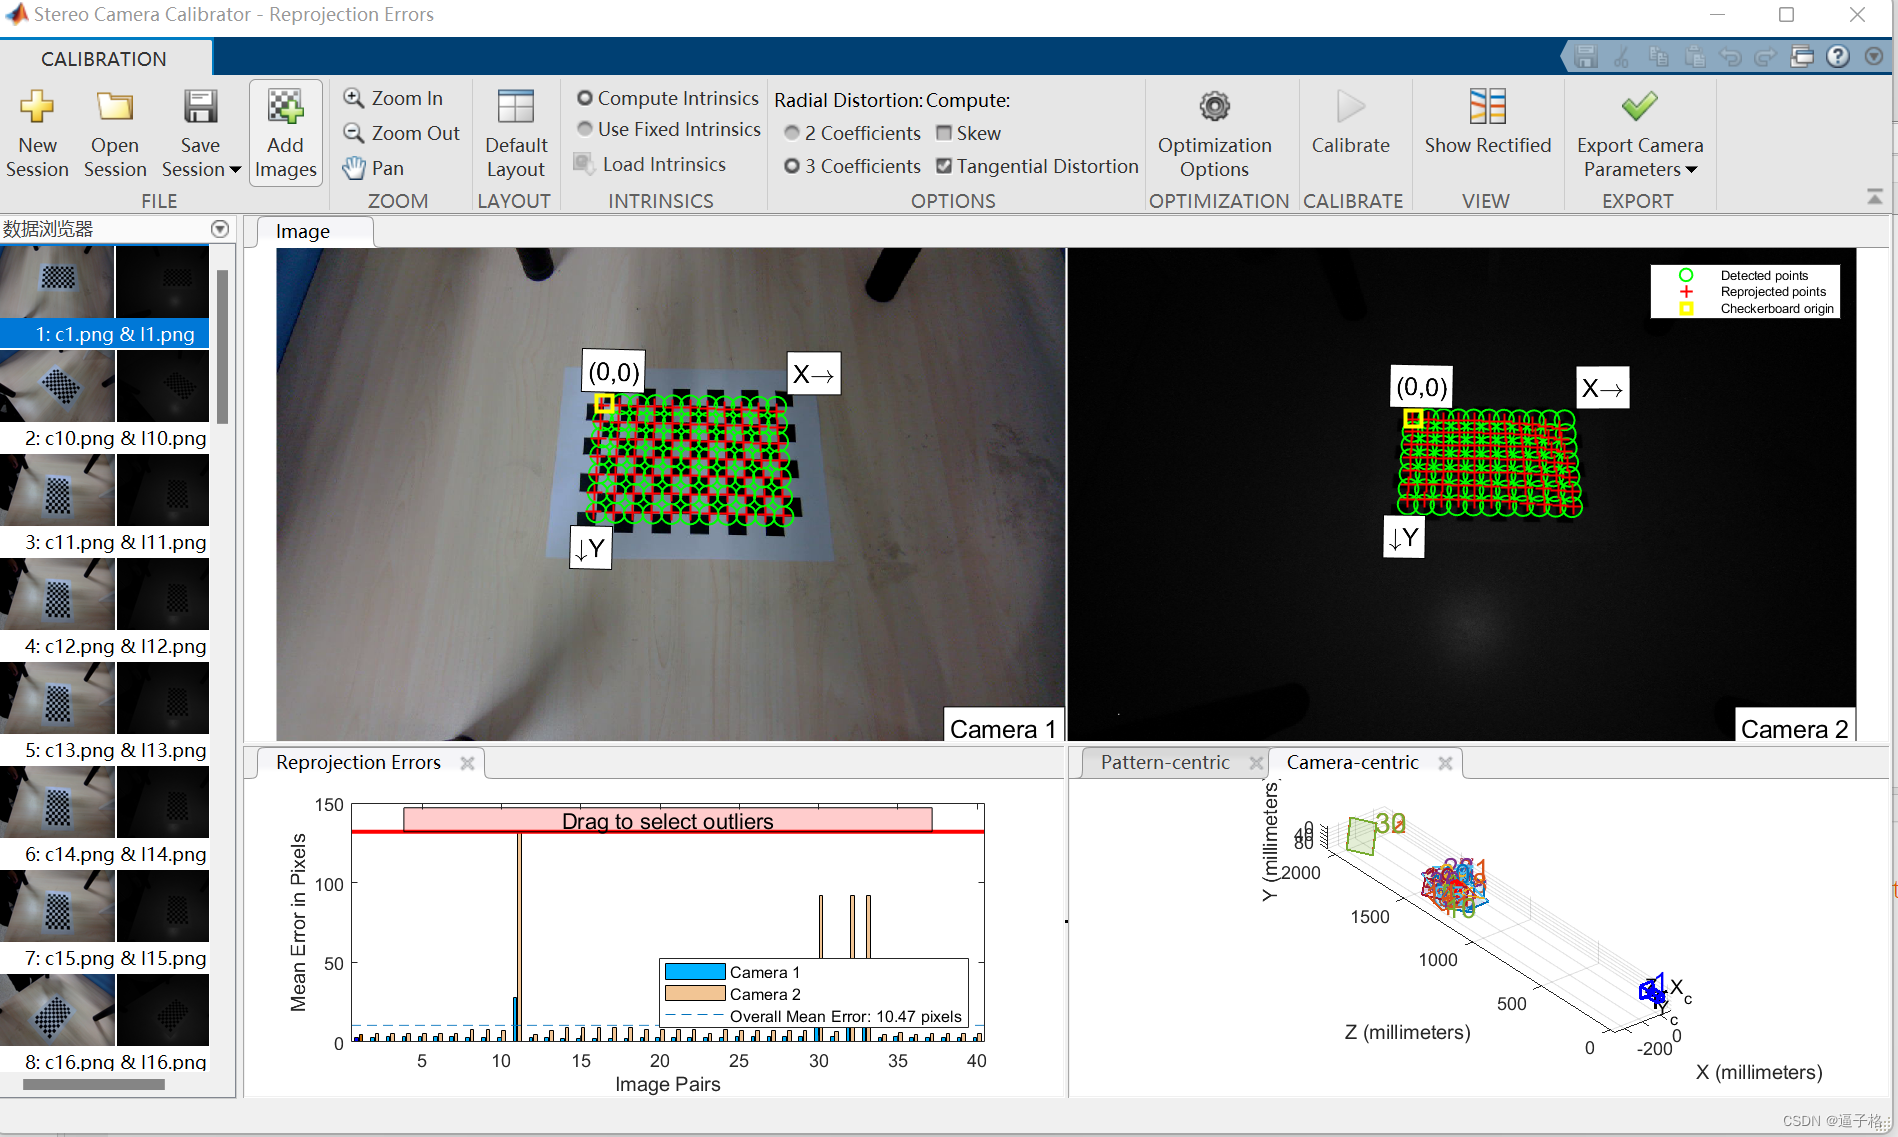Image resolution: width=1898 pixels, height=1137 pixels.
Task: Select image pair 5: c13.png & l13.png
Action: 104,712
